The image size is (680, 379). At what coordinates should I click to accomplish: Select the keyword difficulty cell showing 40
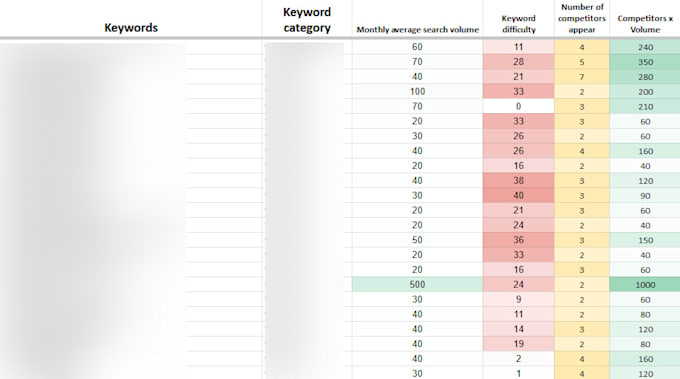tap(518, 196)
